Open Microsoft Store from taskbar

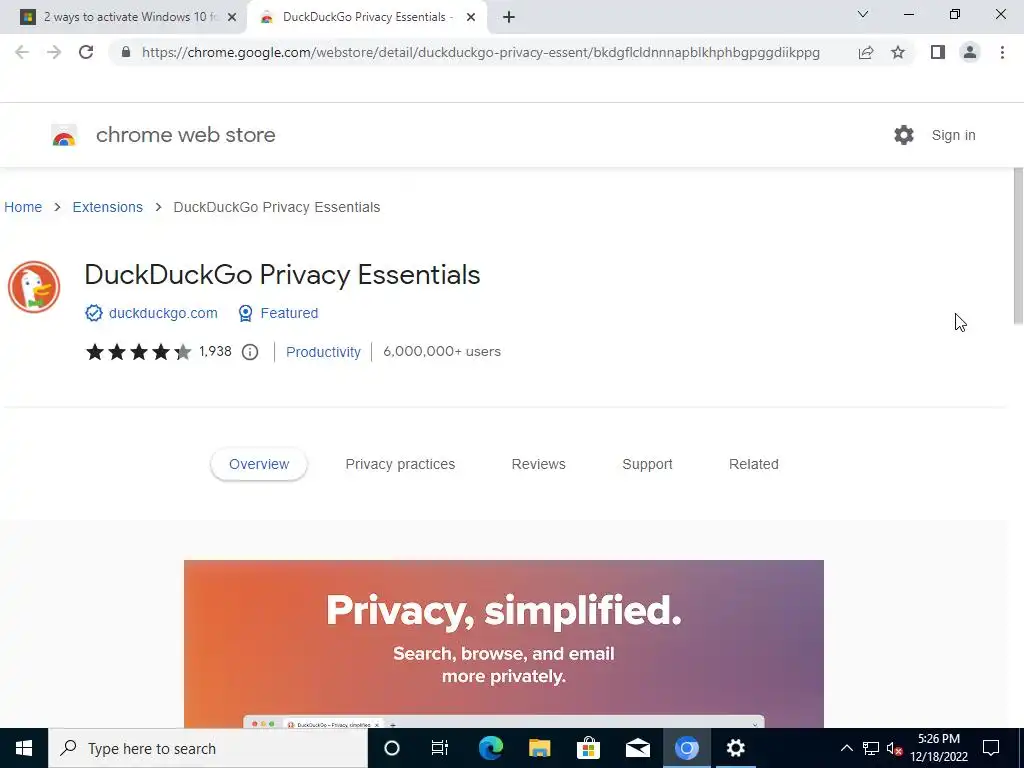588,748
